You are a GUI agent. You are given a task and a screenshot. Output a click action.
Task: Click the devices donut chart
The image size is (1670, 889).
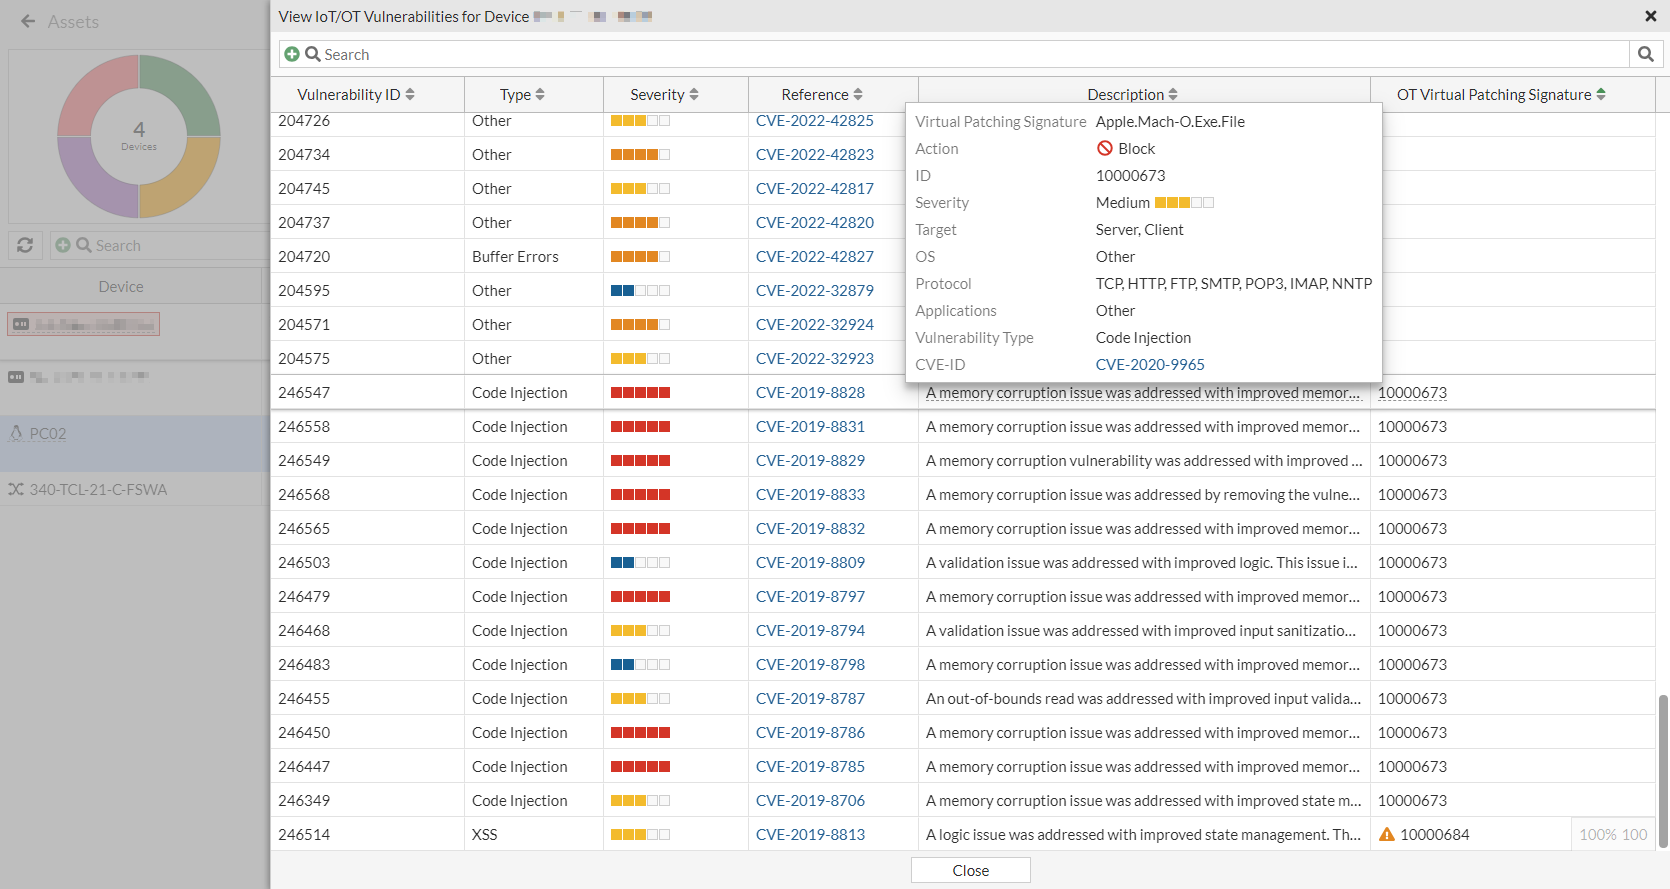139,136
